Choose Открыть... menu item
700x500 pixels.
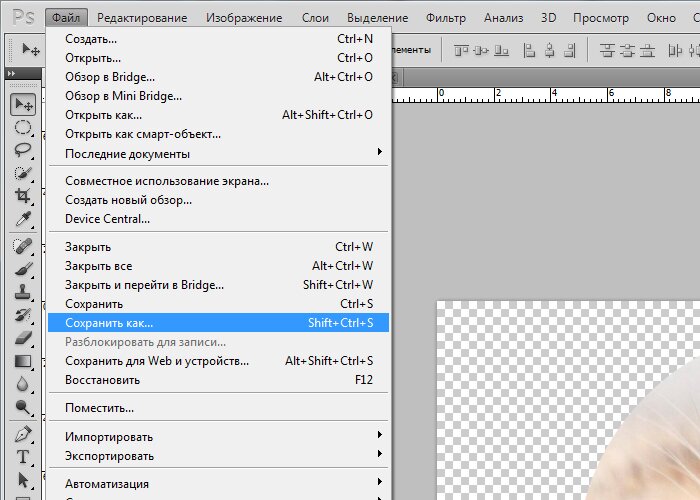tap(218, 58)
